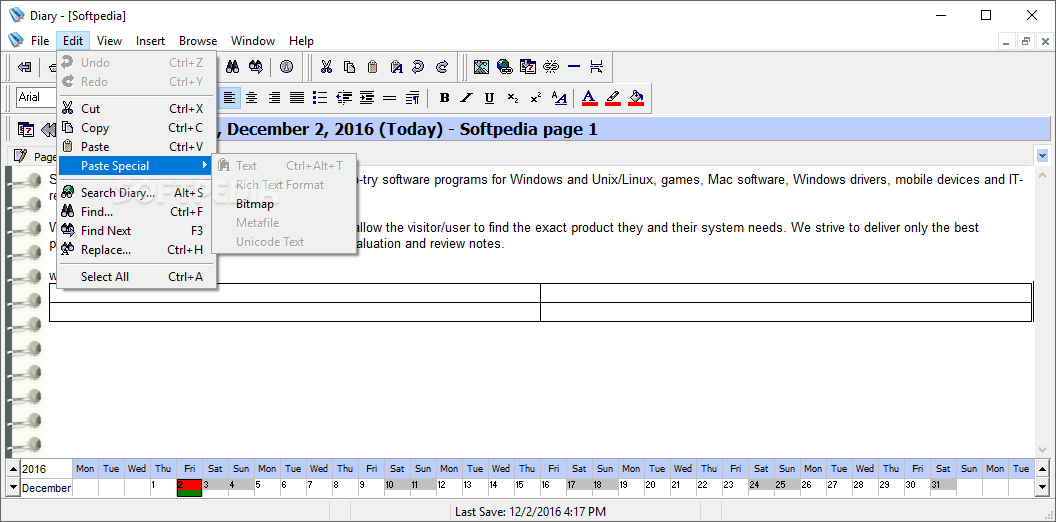Center-align the text
Image resolution: width=1056 pixels, height=522 pixels.
[251, 98]
